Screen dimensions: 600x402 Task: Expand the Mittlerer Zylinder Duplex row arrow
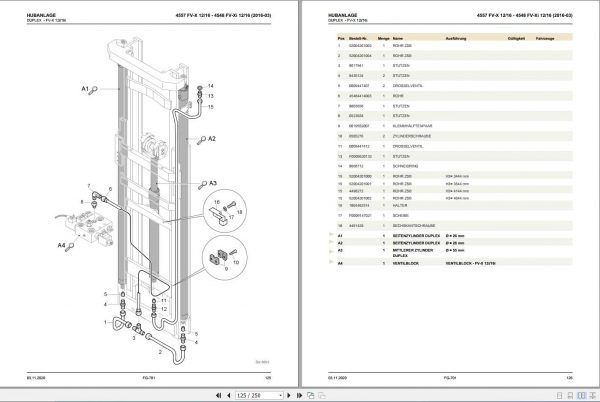click(x=331, y=251)
